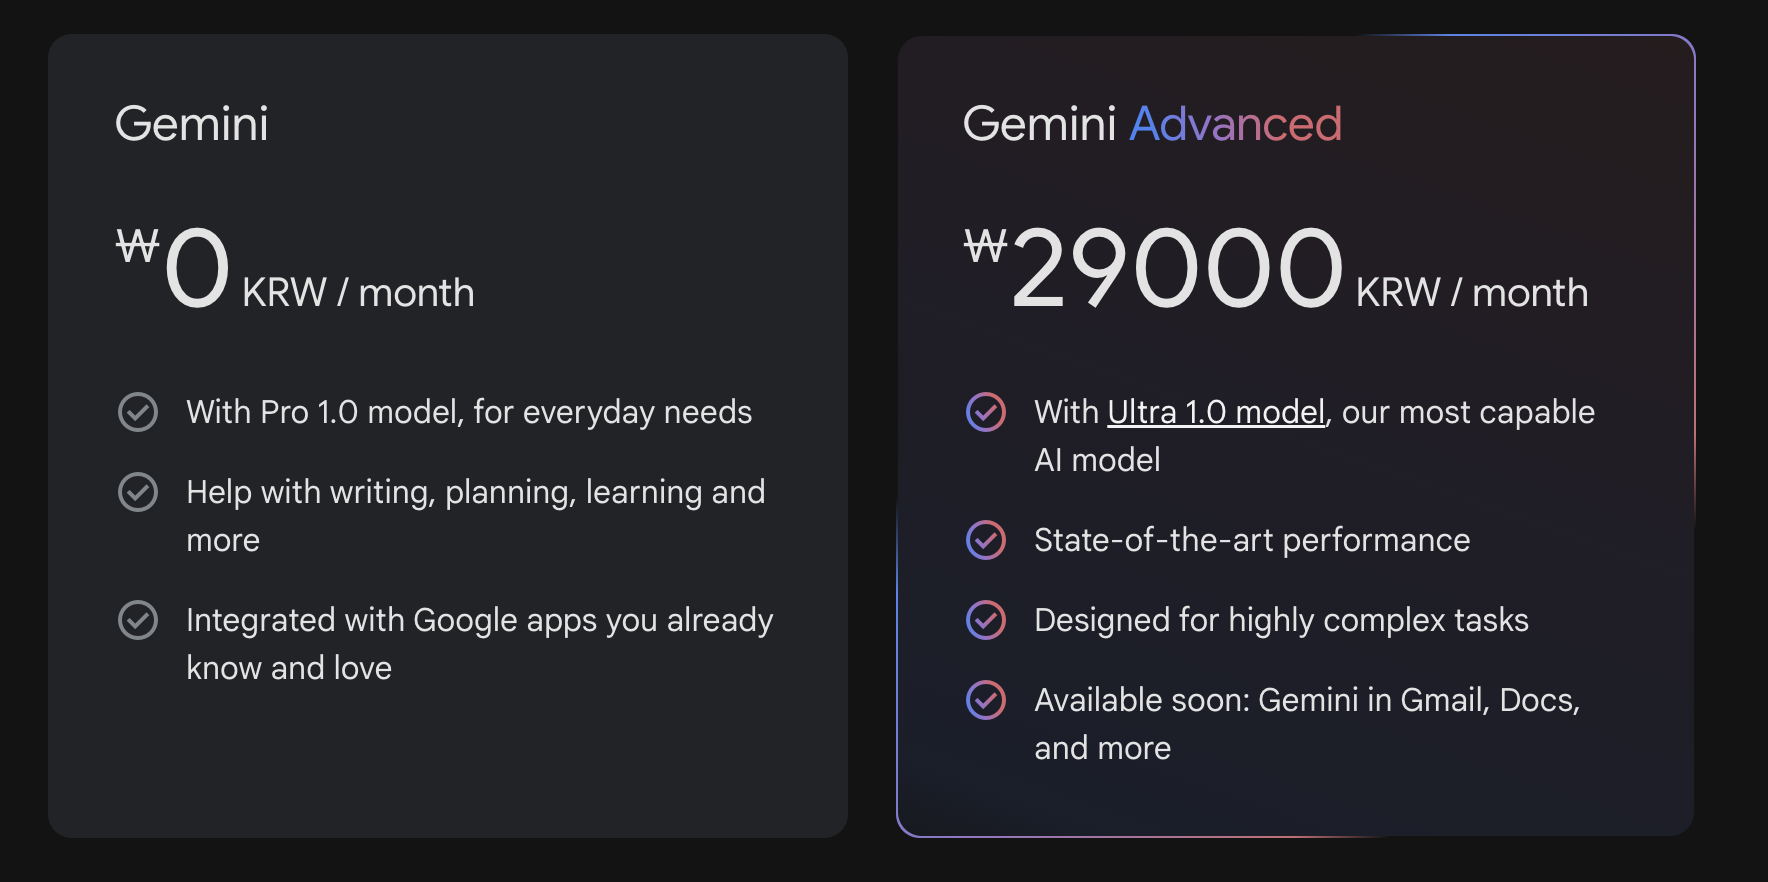
Task: Click the checkmark beside Google apps integration feature
Action: [x=138, y=620]
